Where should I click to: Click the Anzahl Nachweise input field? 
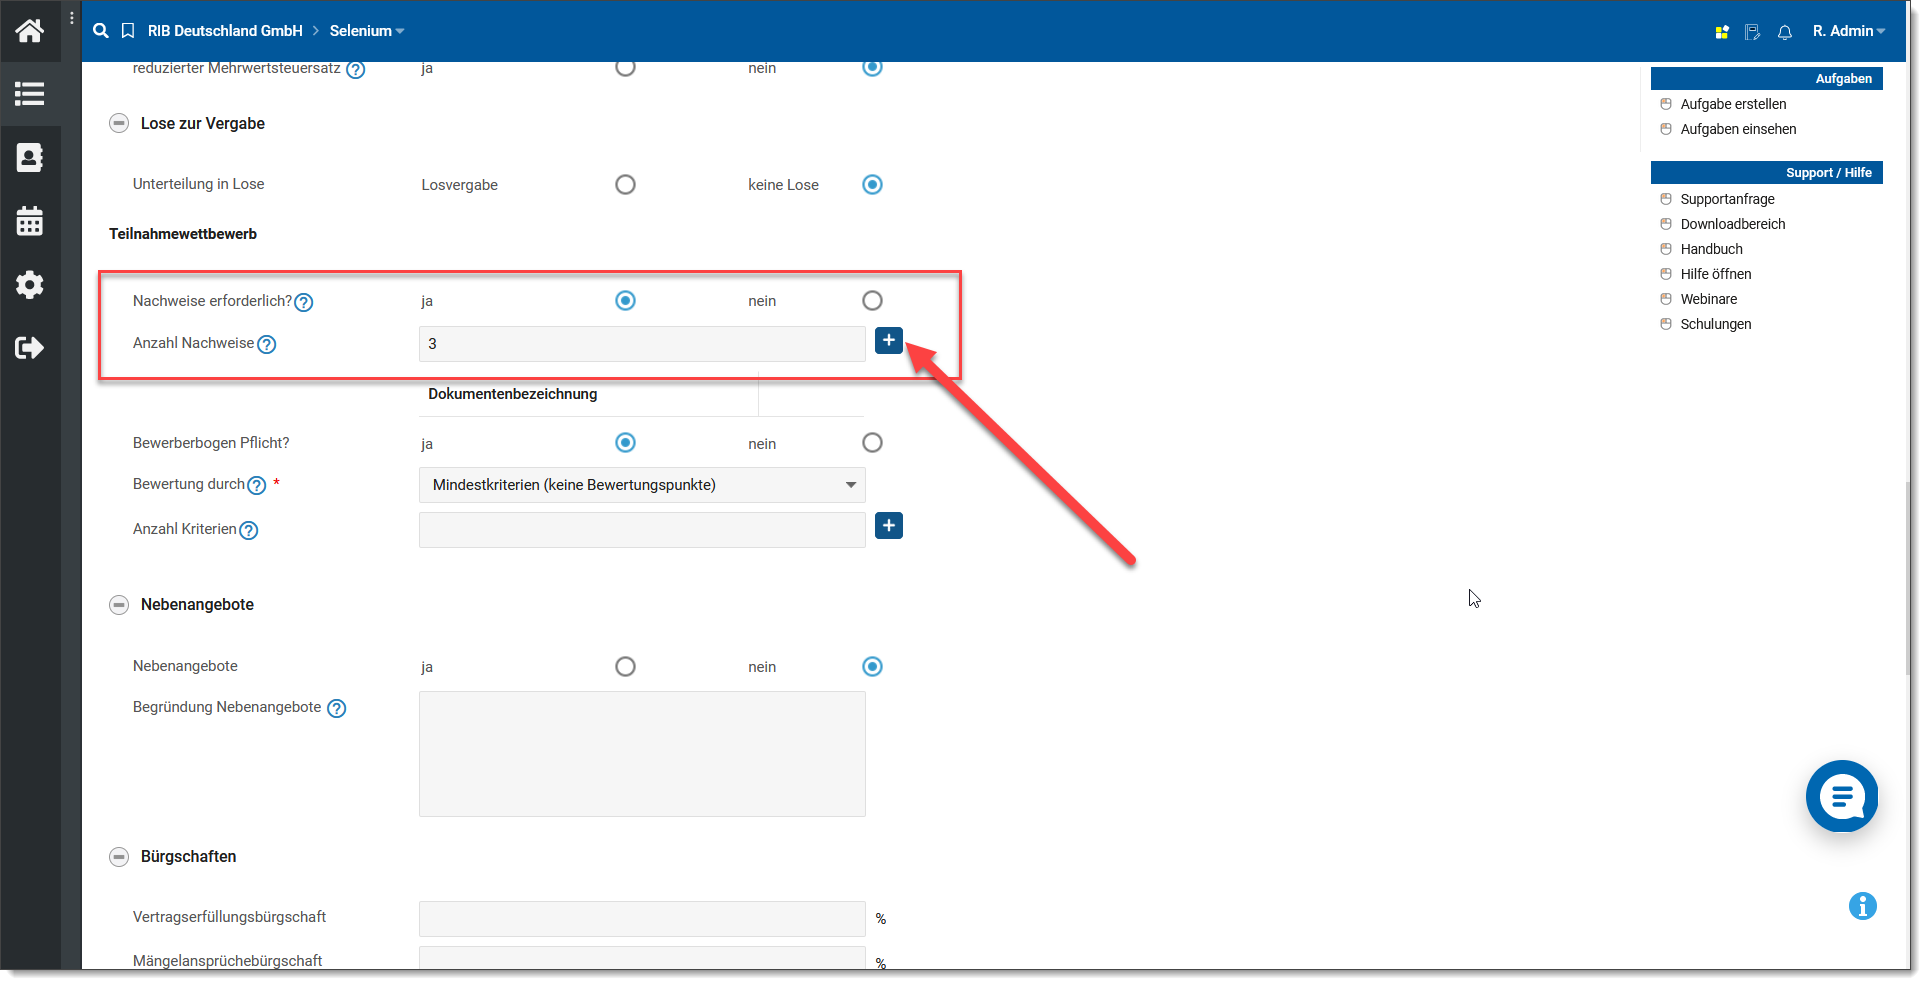coord(642,344)
